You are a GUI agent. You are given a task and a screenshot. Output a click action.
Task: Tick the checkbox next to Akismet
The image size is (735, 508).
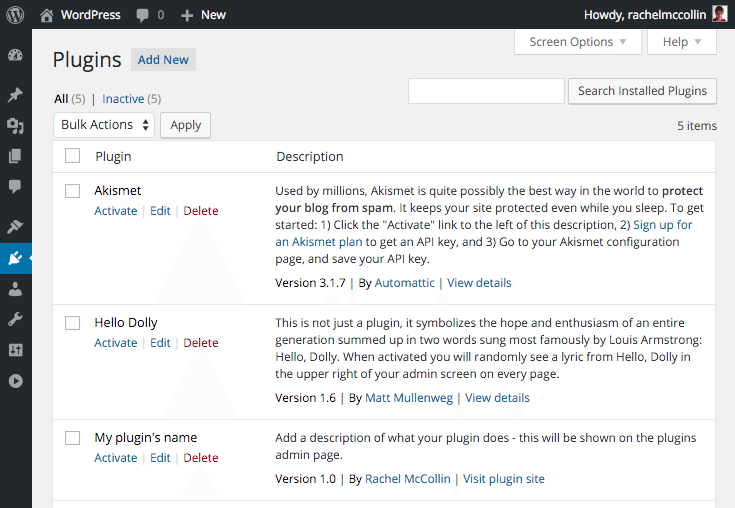pos(72,191)
